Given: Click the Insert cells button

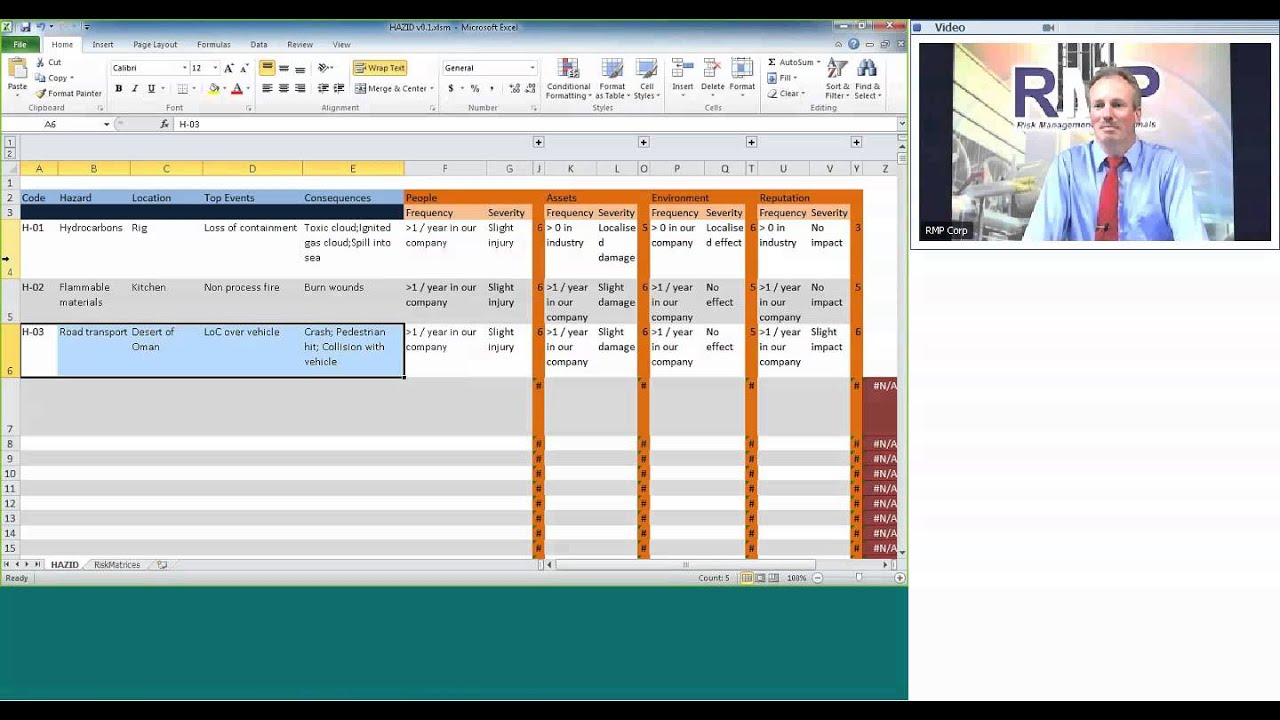Looking at the screenshot, I should [x=683, y=76].
